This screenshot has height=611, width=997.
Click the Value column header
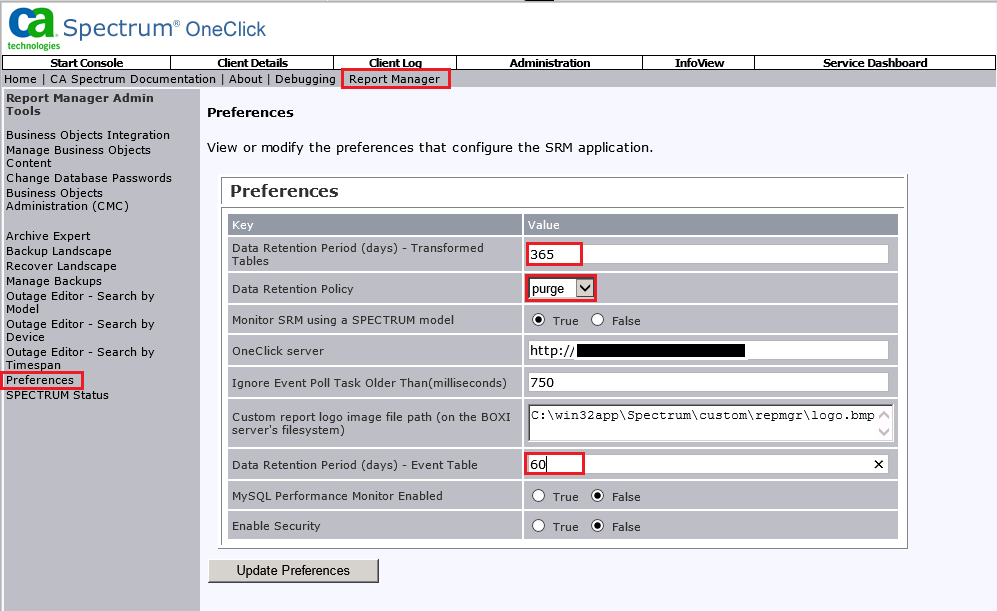click(x=711, y=224)
